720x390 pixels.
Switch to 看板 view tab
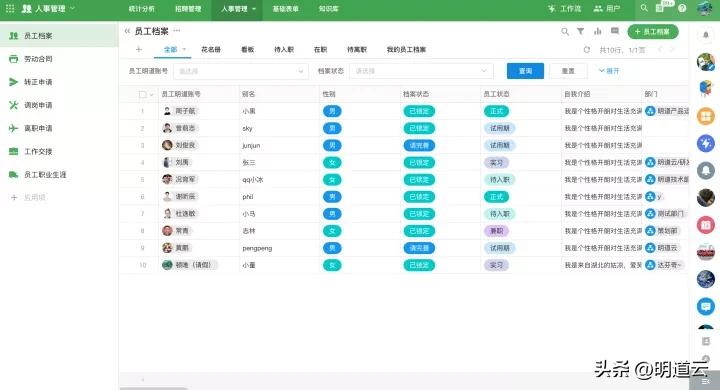(248, 49)
